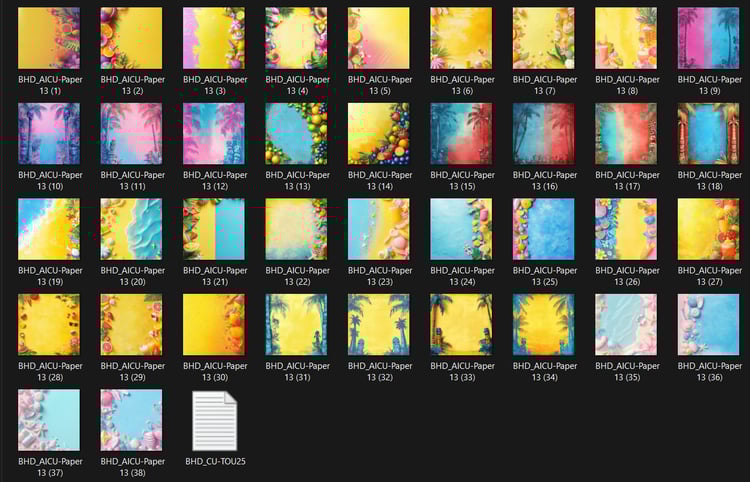The width and height of the screenshot is (750, 482).
Task: Select the BHD_AICU-Paper 13 (10) thumbnail
Action: [x=49, y=134]
